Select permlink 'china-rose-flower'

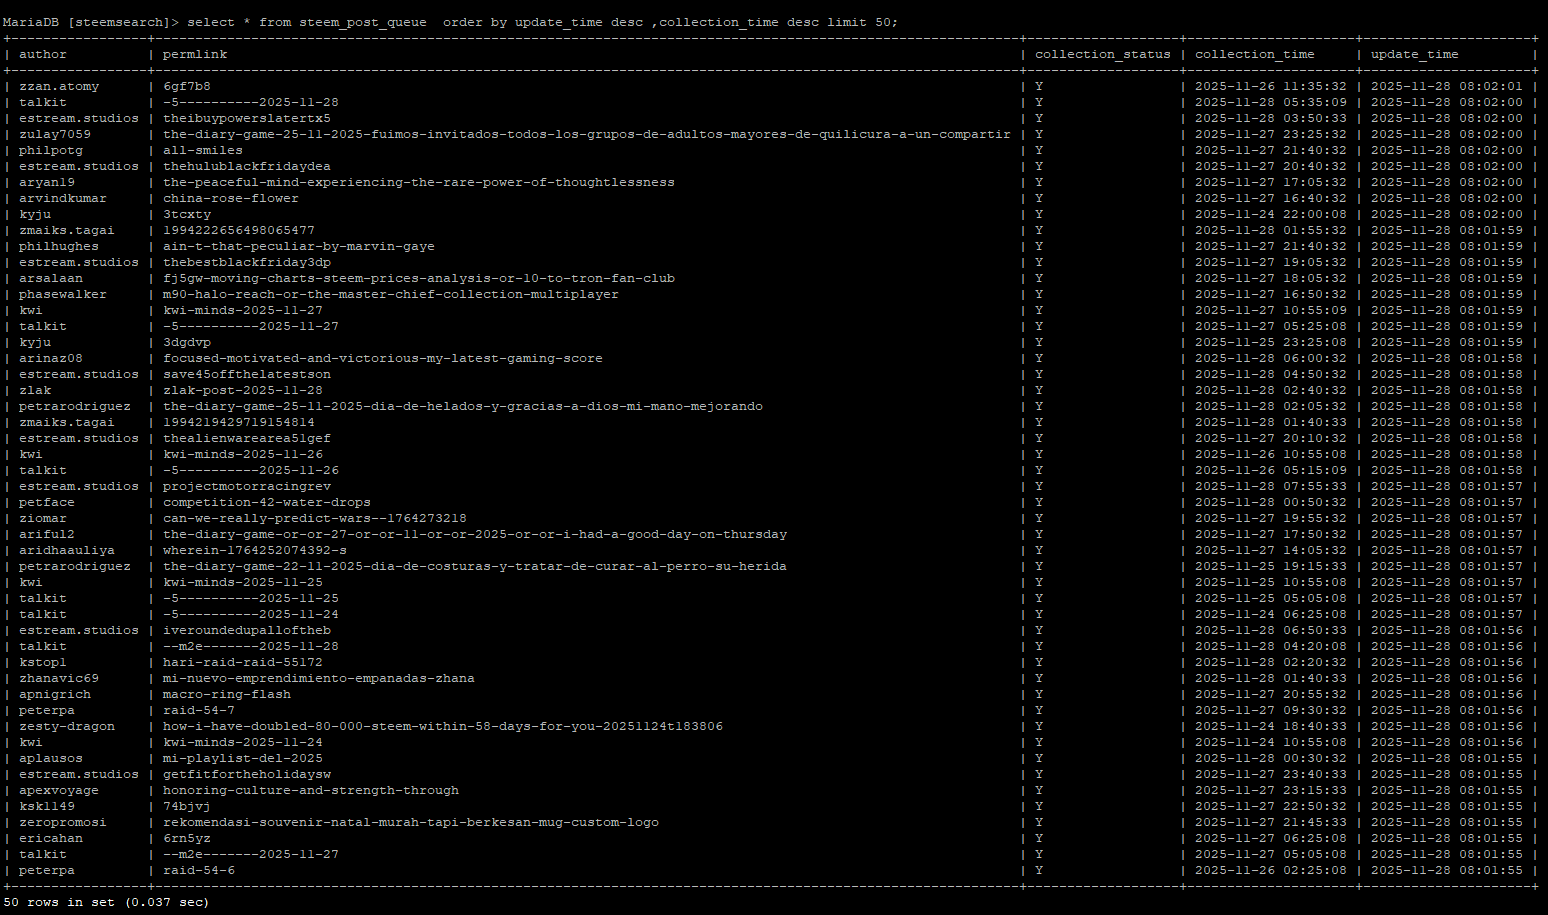tap(231, 198)
